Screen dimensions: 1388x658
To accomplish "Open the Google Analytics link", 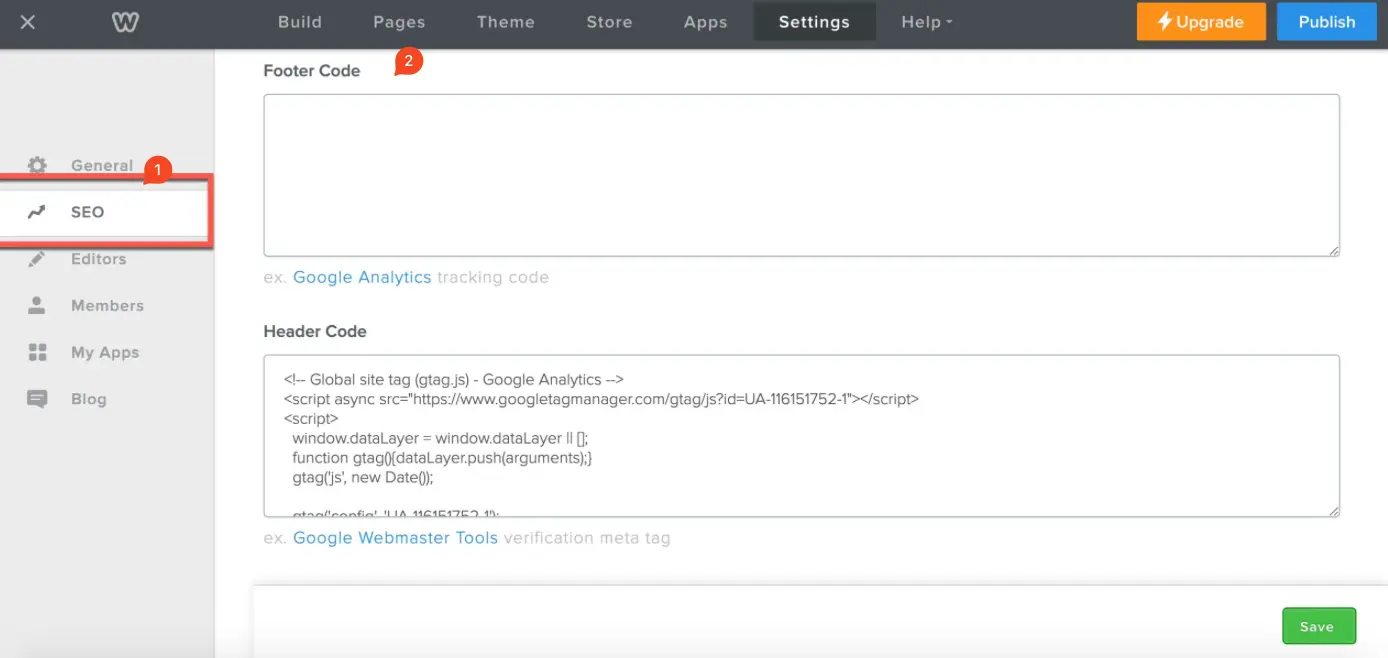I will point(362,277).
